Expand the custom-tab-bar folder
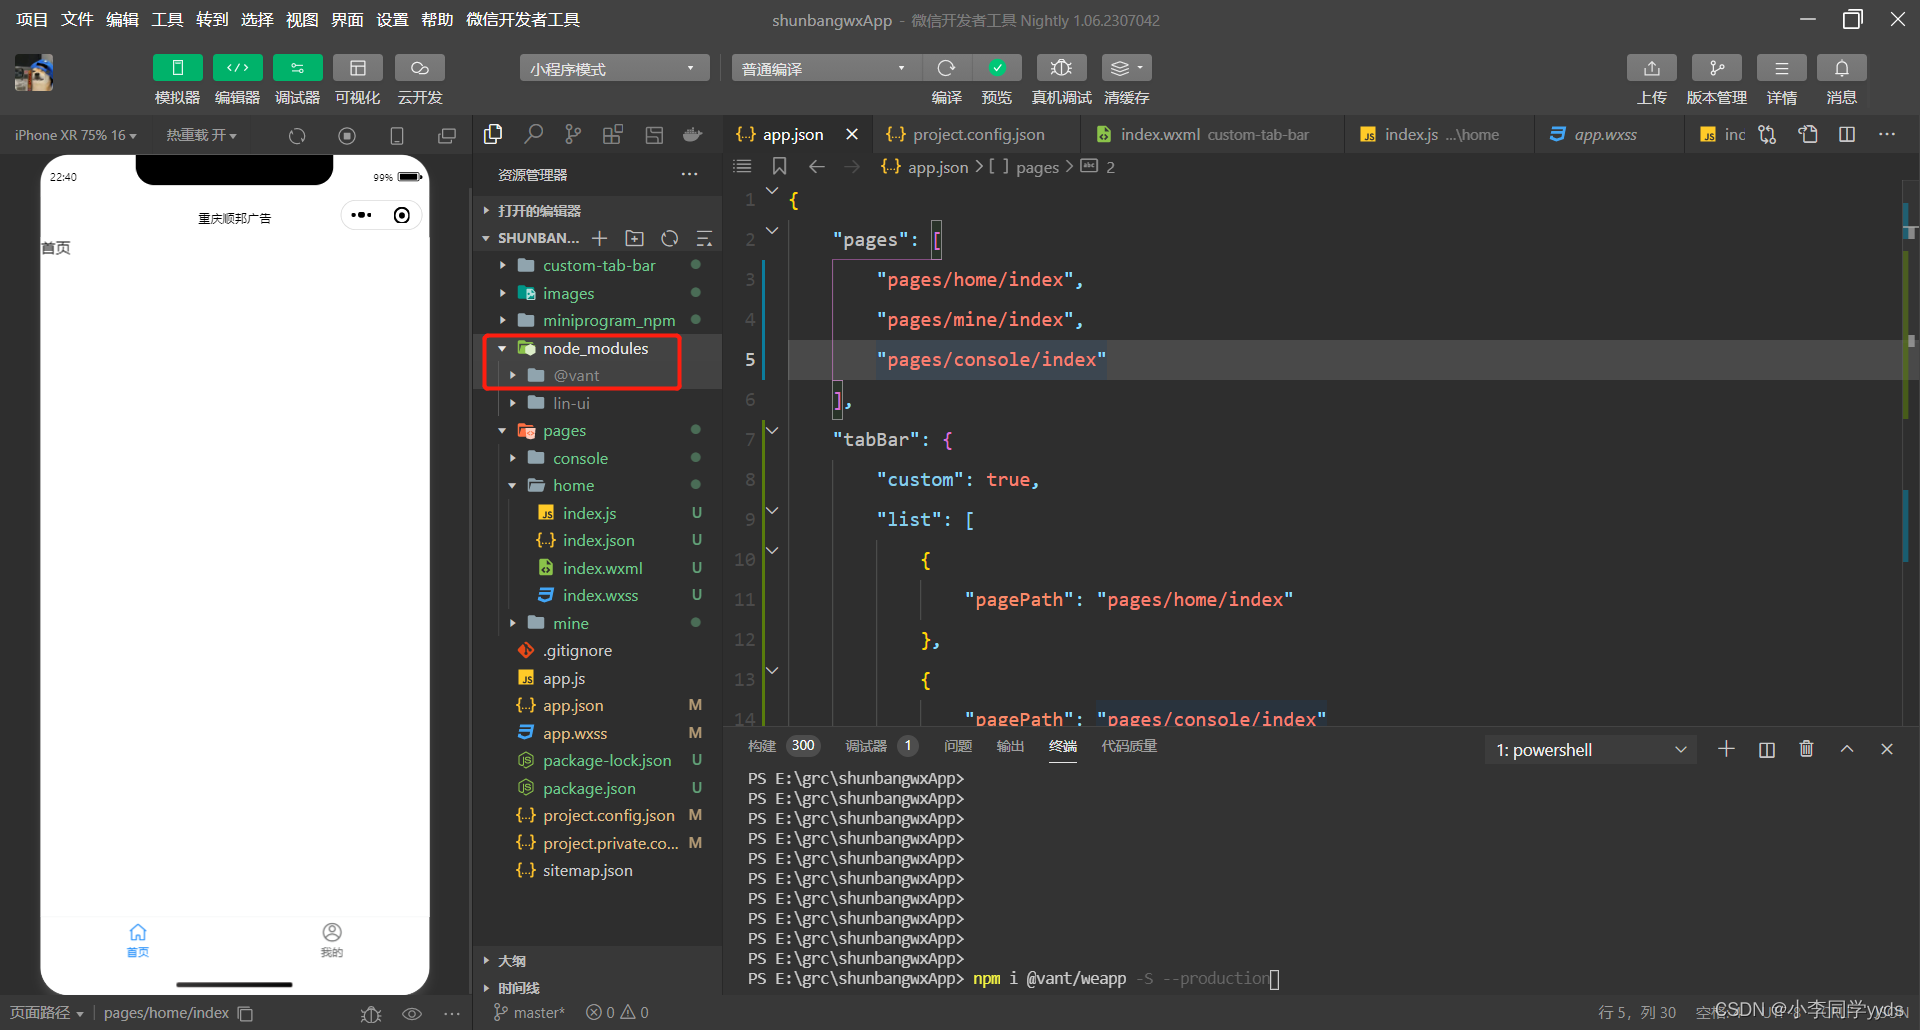The height and width of the screenshot is (1030, 1920). pos(597,266)
